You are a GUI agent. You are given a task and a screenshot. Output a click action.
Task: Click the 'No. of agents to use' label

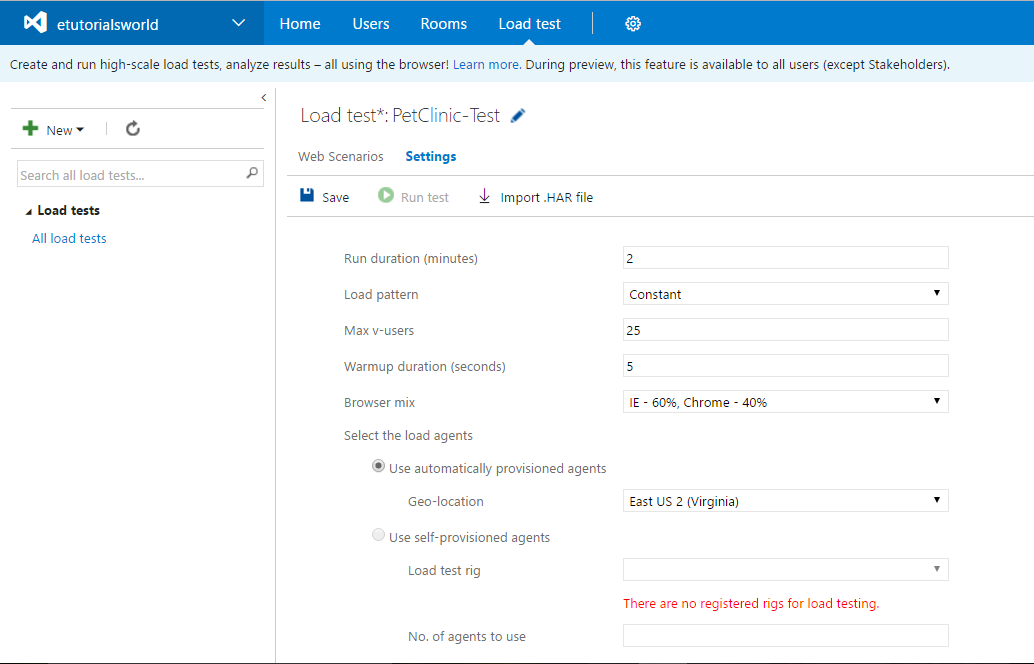467,636
